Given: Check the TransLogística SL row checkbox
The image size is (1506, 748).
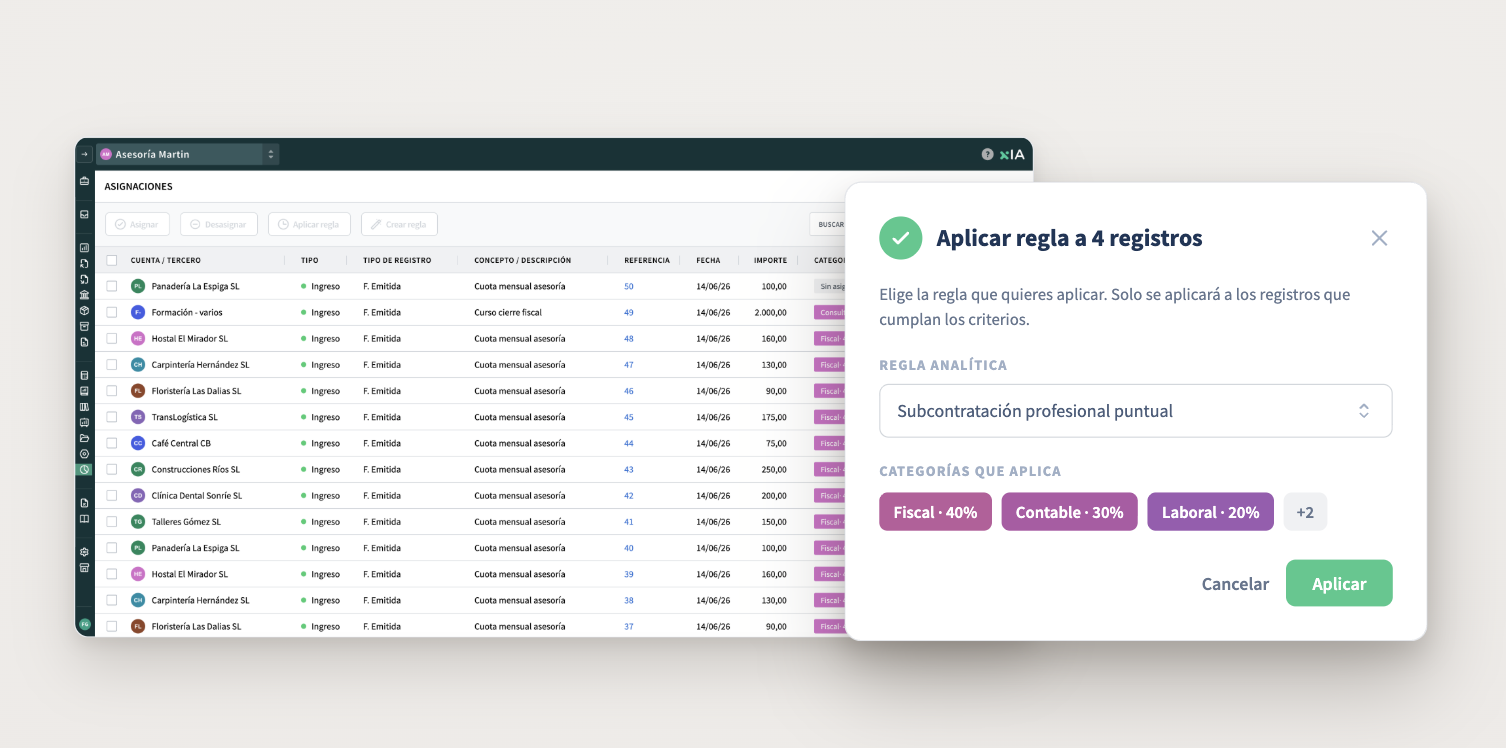Looking at the screenshot, I should [112, 417].
